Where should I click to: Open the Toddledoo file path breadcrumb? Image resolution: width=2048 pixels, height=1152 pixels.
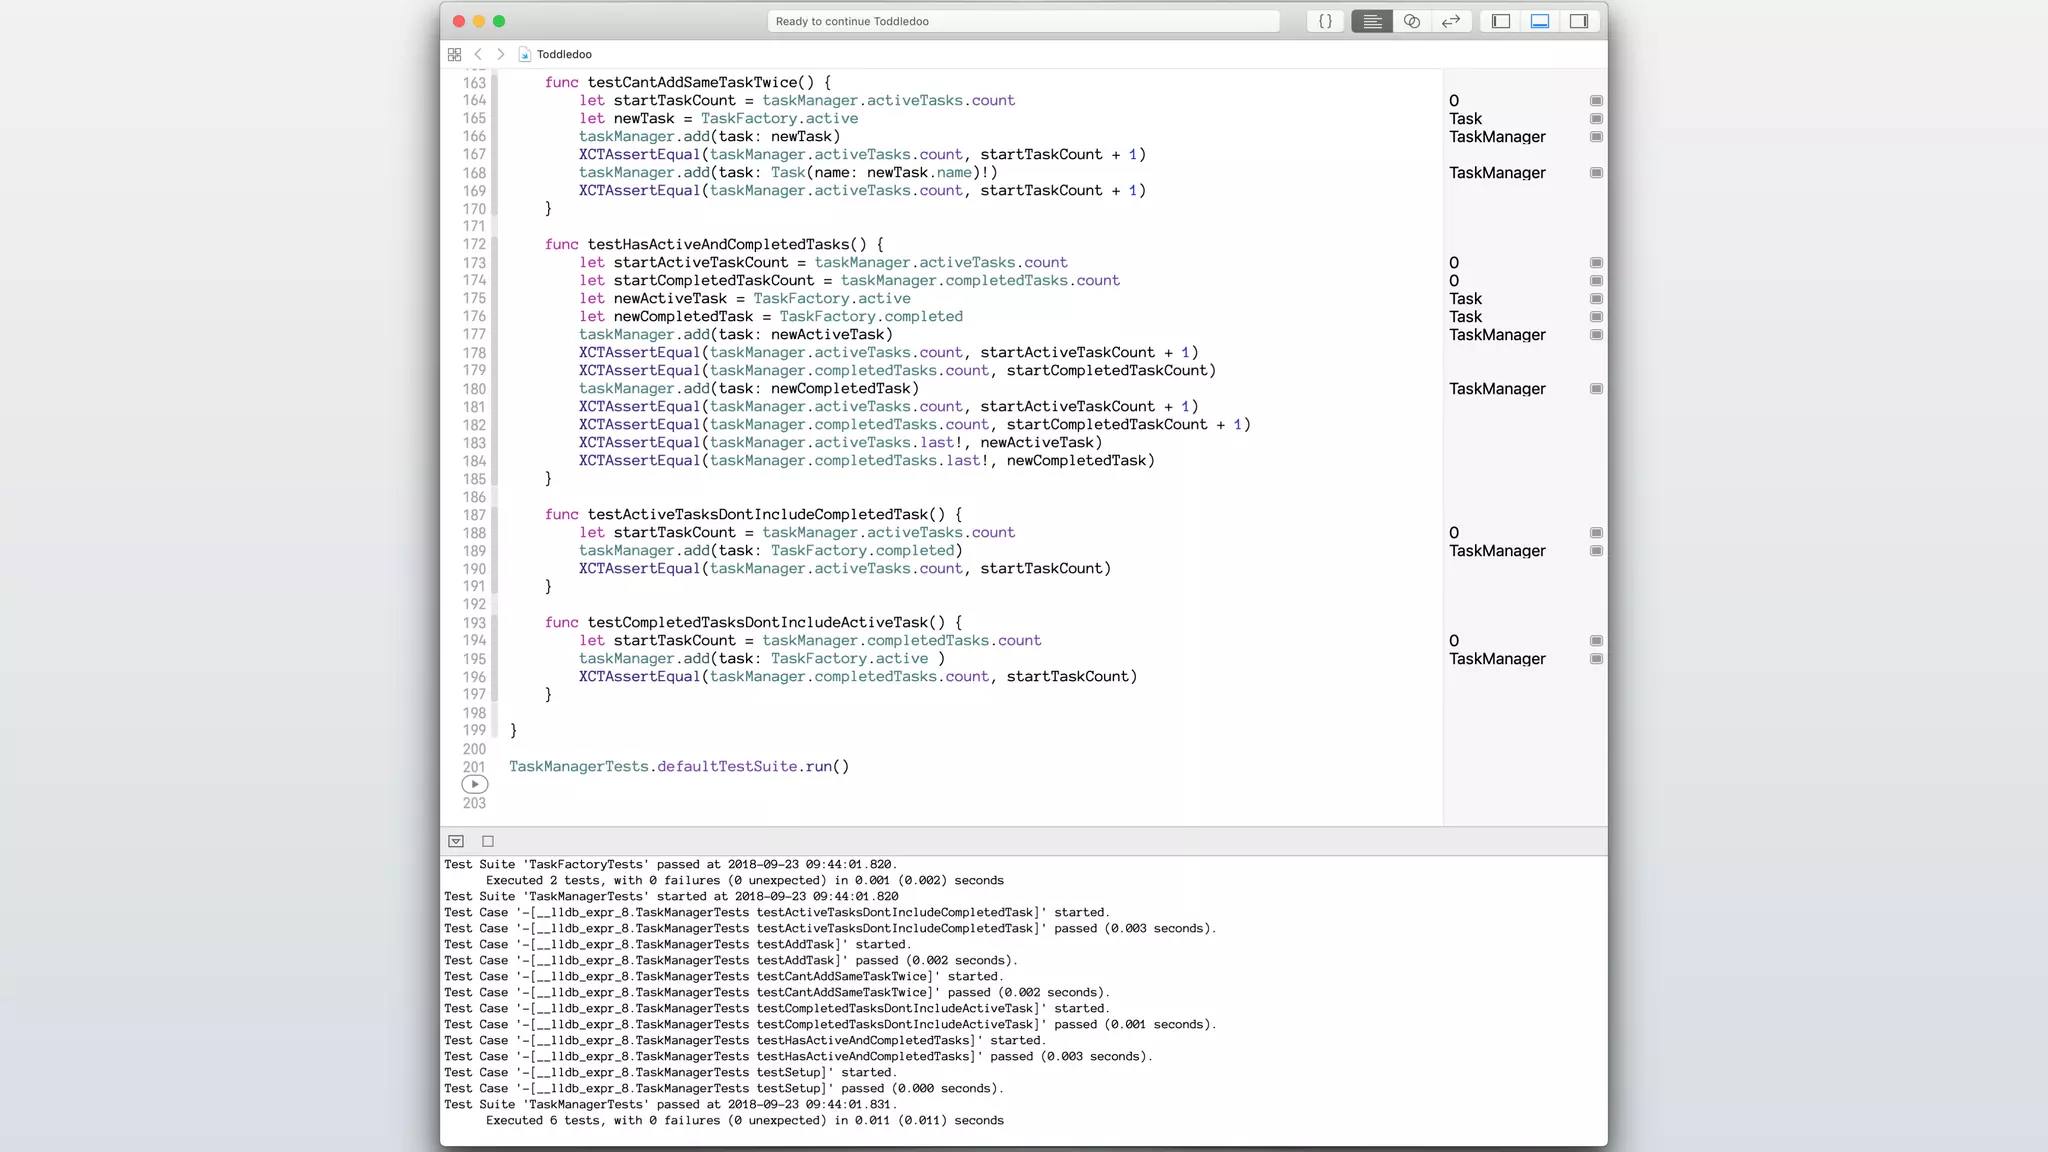pyautogui.click(x=563, y=54)
